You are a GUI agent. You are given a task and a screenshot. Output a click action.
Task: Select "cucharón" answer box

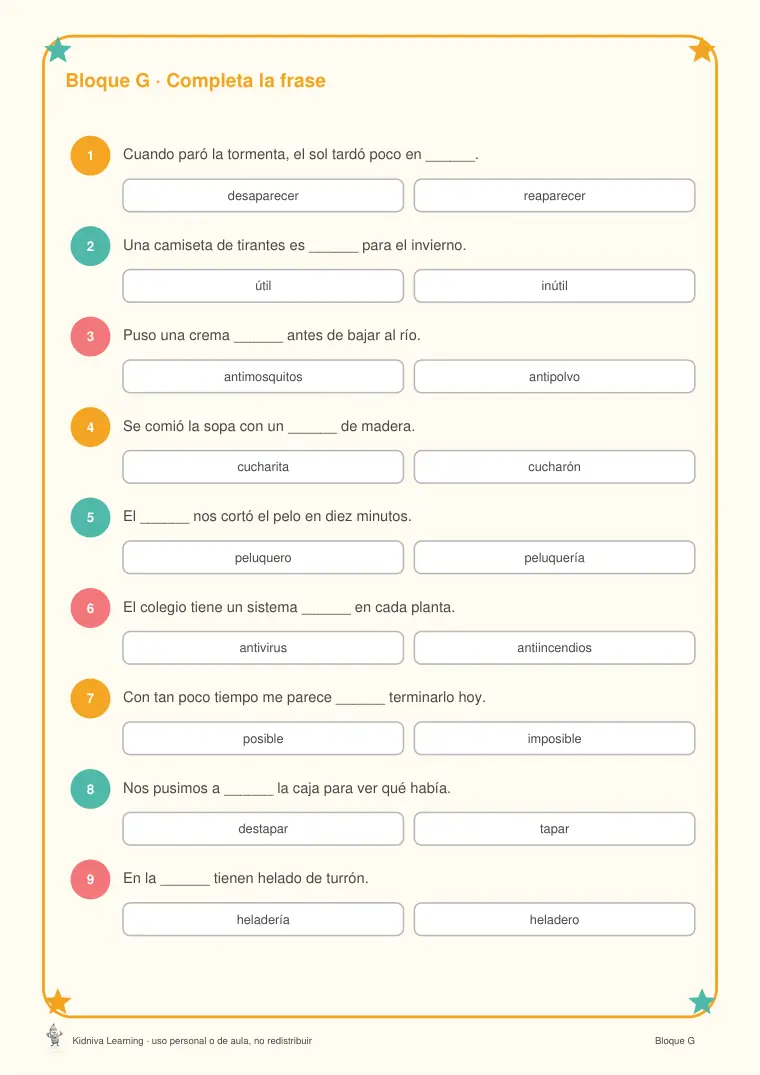coord(554,467)
